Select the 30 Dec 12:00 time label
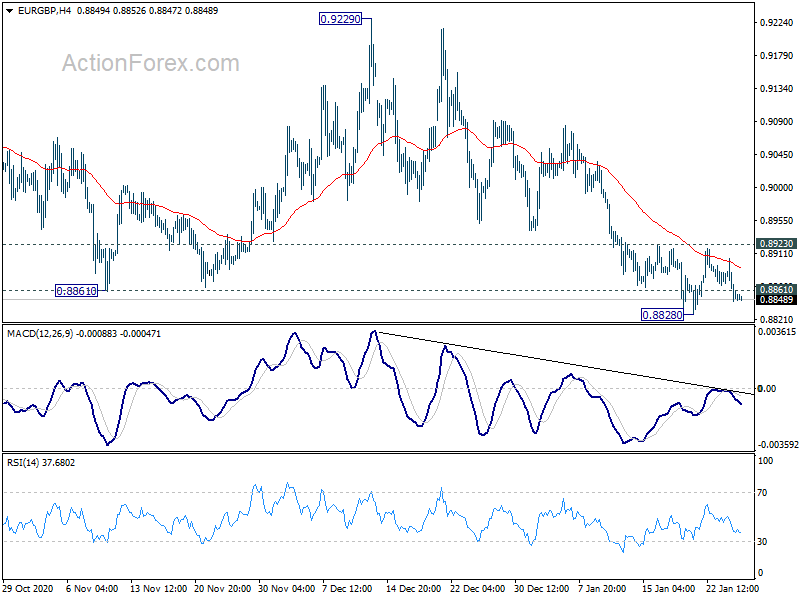This screenshot has width=800, height=600. click(x=541, y=589)
